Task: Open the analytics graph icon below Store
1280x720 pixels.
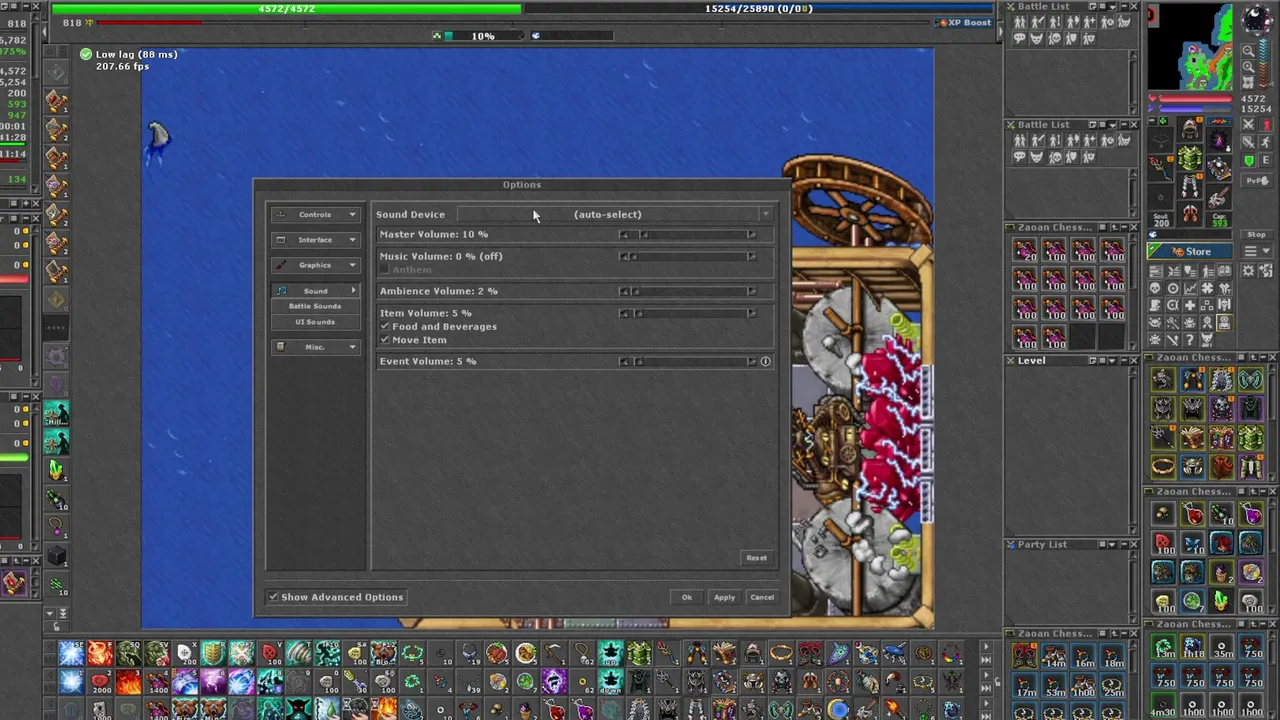Action: pyautogui.click(x=1190, y=288)
